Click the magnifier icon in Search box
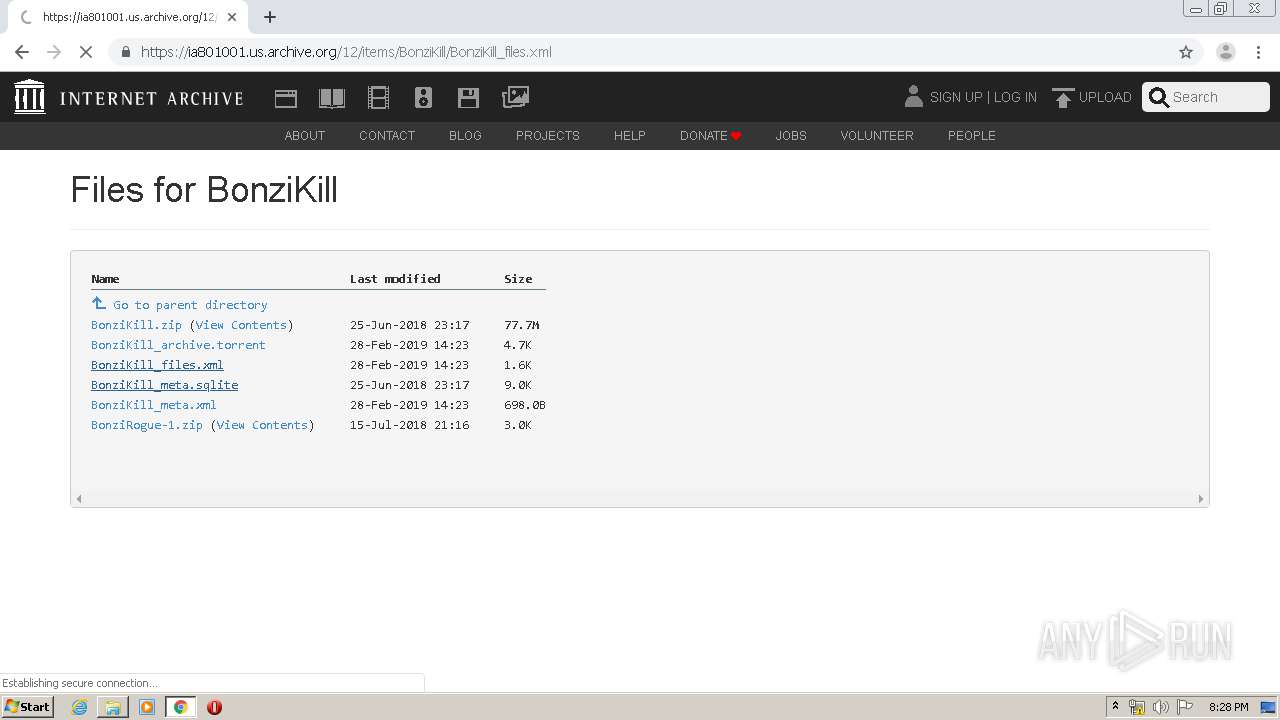 point(1159,97)
